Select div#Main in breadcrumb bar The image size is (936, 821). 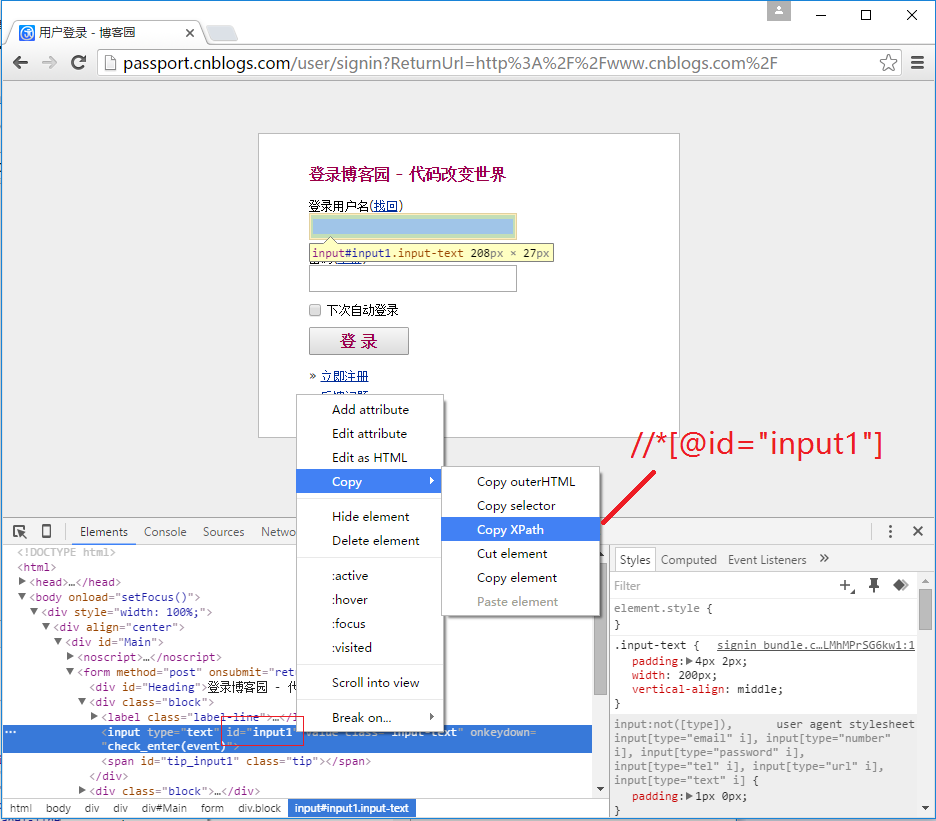tap(164, 808)
